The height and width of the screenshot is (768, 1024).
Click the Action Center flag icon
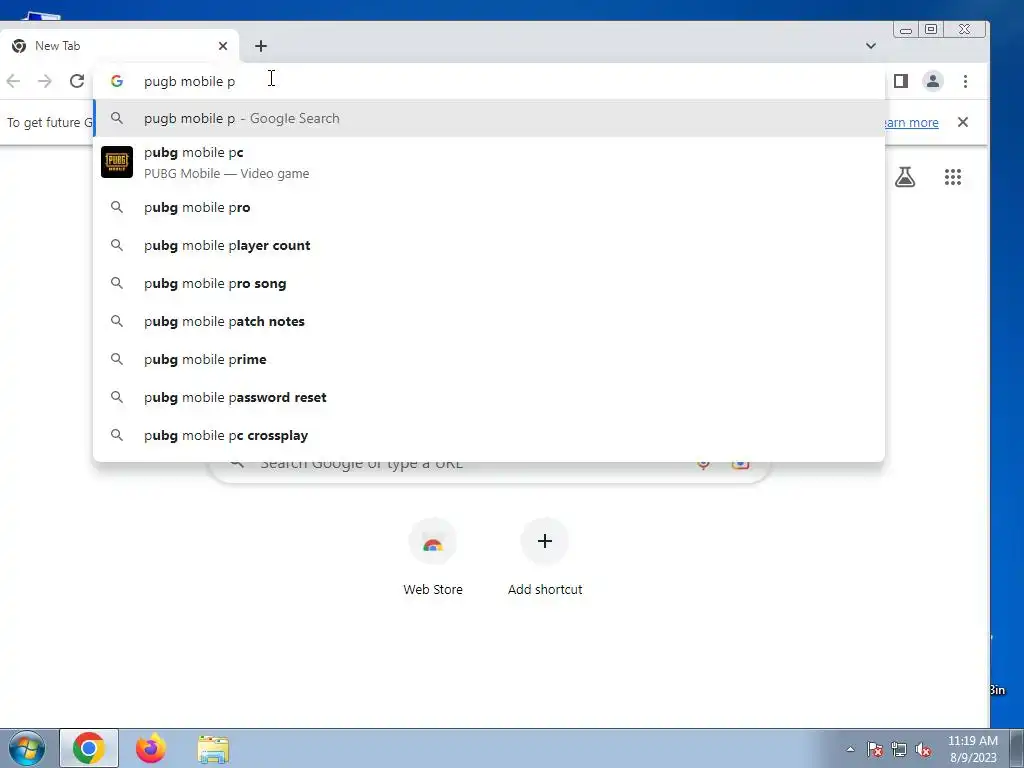tap(875, 749)
